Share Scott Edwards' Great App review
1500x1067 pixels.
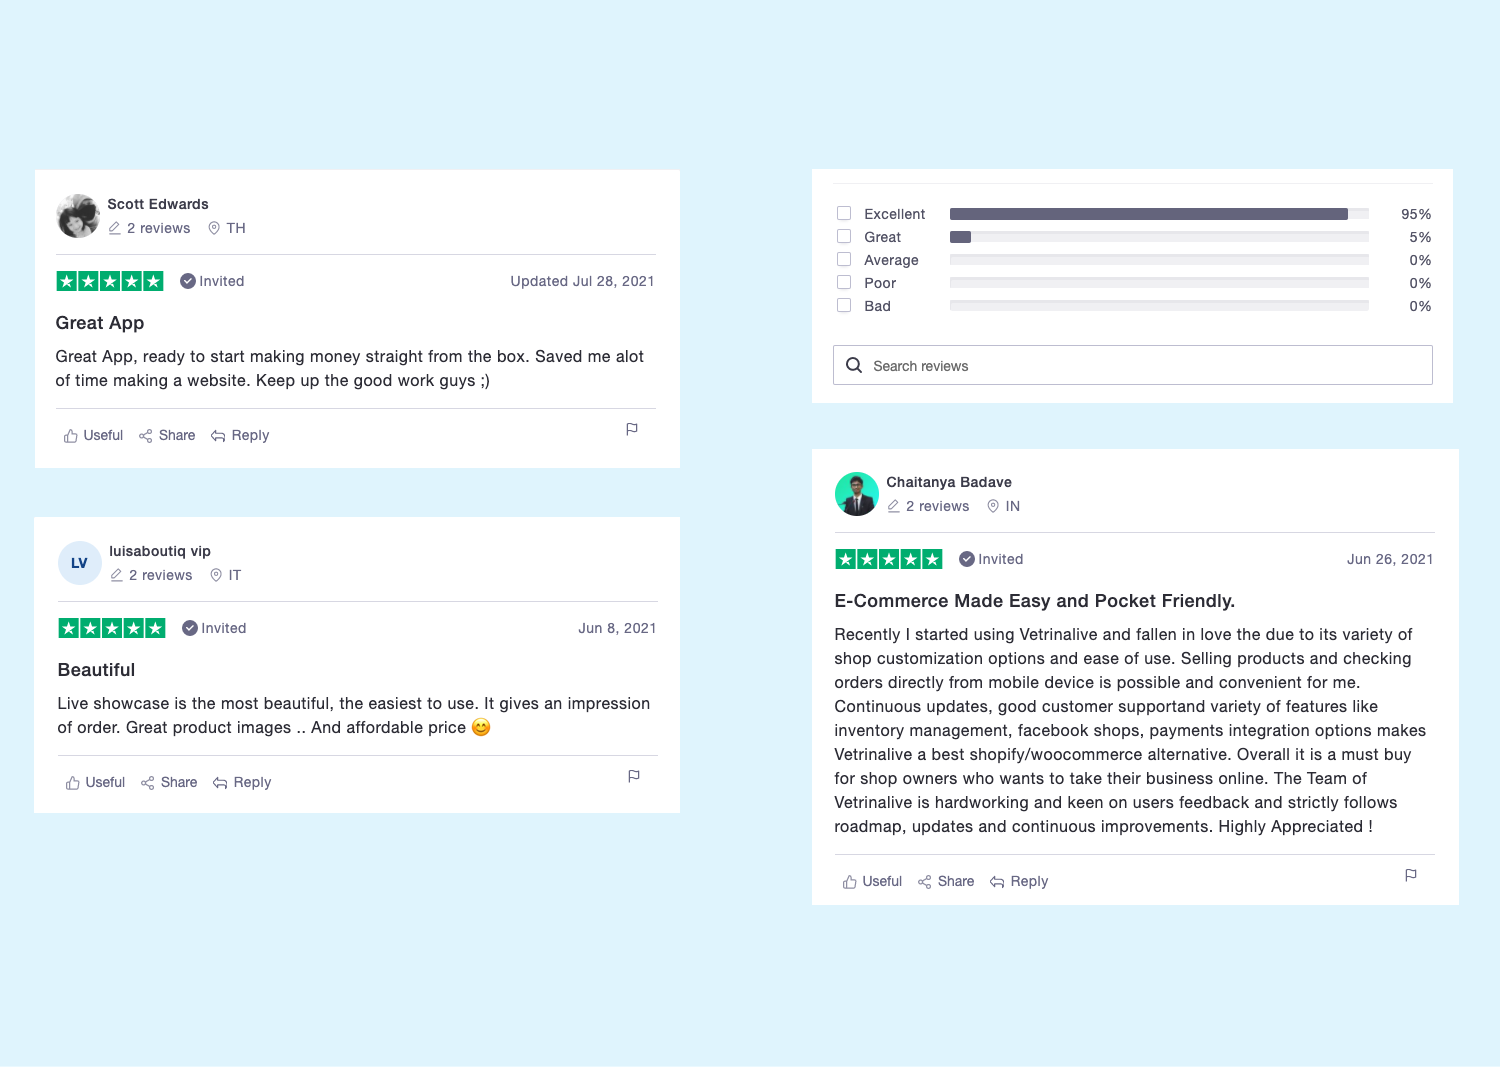point(167,435)
